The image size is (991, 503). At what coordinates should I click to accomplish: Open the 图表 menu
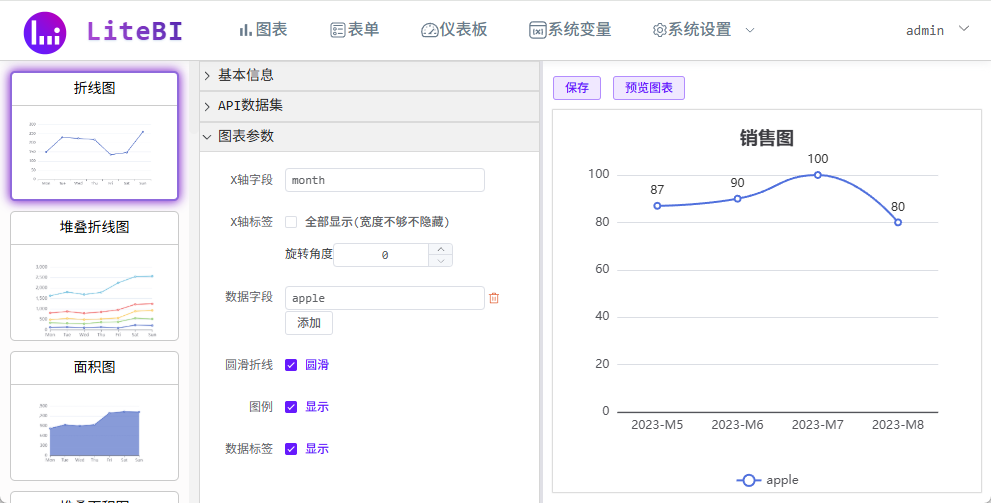(x=263, y=30)
